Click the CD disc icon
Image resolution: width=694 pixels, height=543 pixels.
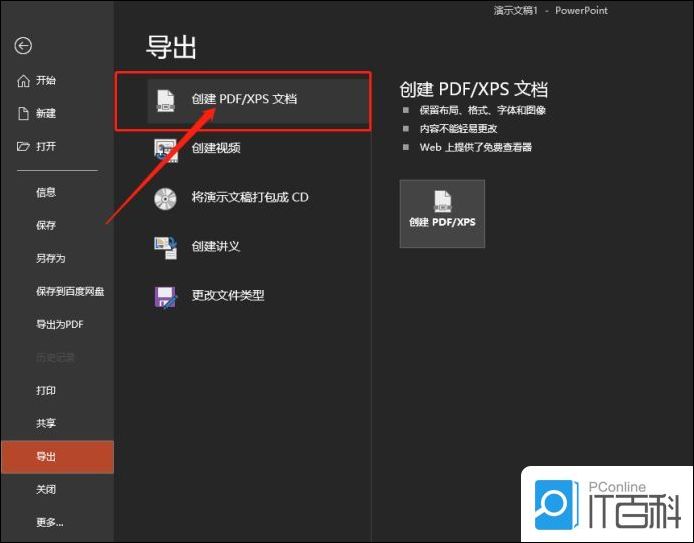pyautogui.click(x=165, y=199)
